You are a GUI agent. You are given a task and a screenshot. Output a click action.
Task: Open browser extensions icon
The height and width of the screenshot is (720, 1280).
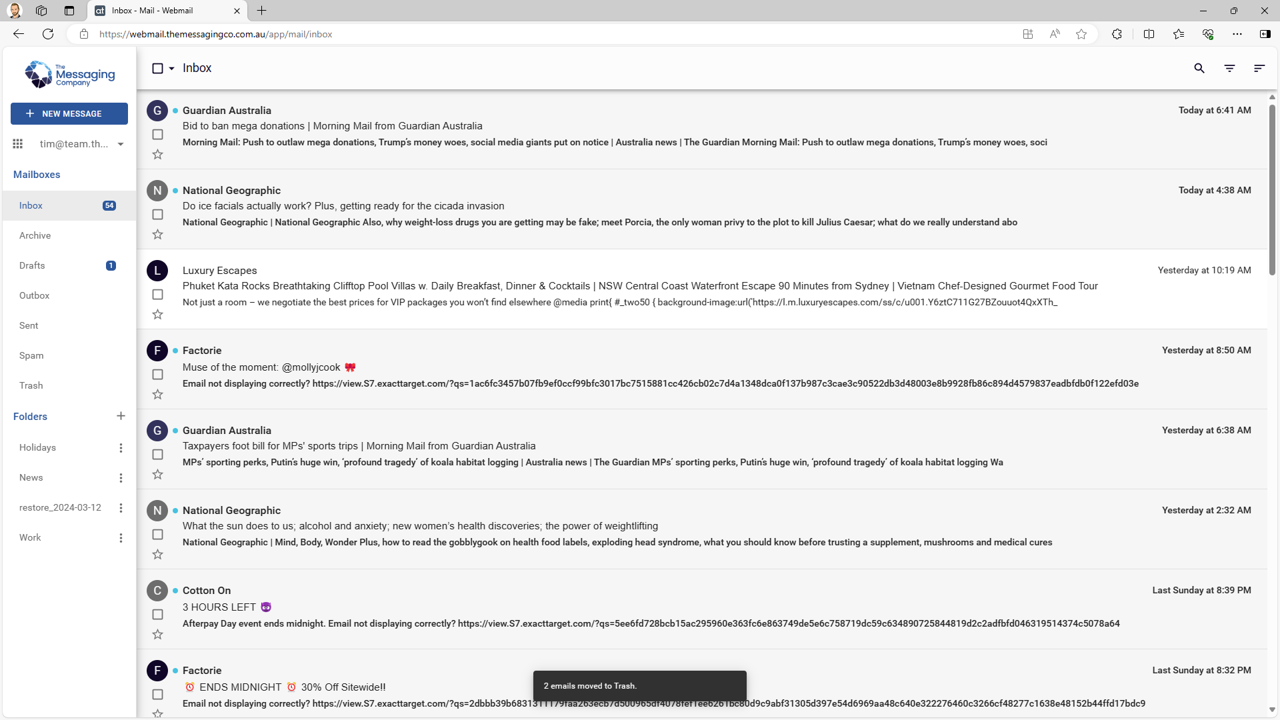coord(1117,34)
